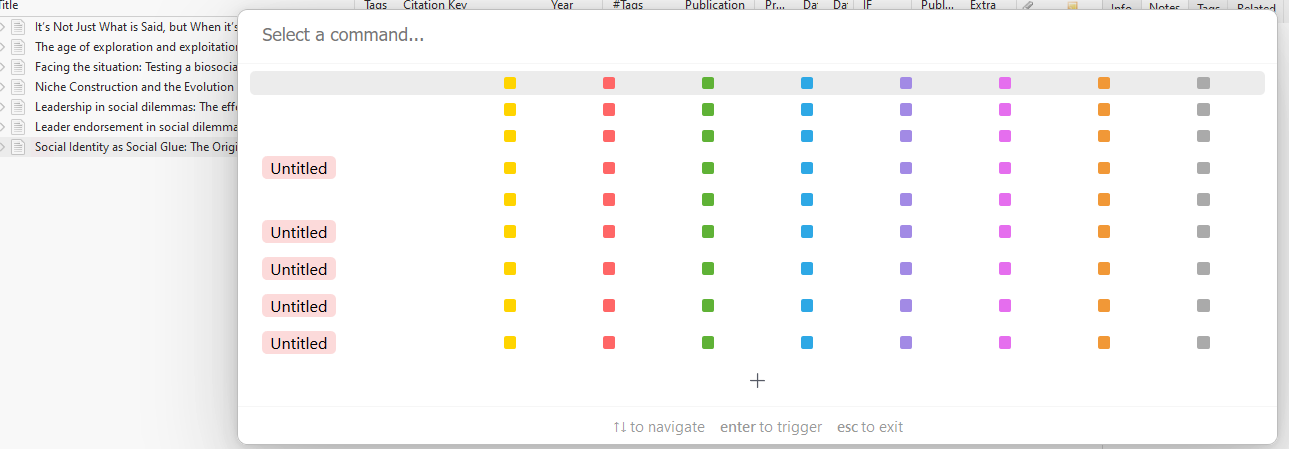Apply orange to the last Untitled tag
This screenshot has width=1289, height=449.
coord(1104,343)
